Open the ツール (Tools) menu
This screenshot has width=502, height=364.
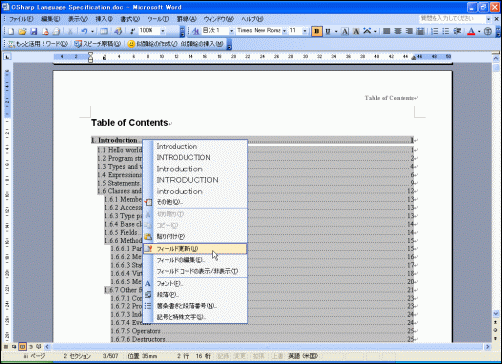(x=158, y=19)
